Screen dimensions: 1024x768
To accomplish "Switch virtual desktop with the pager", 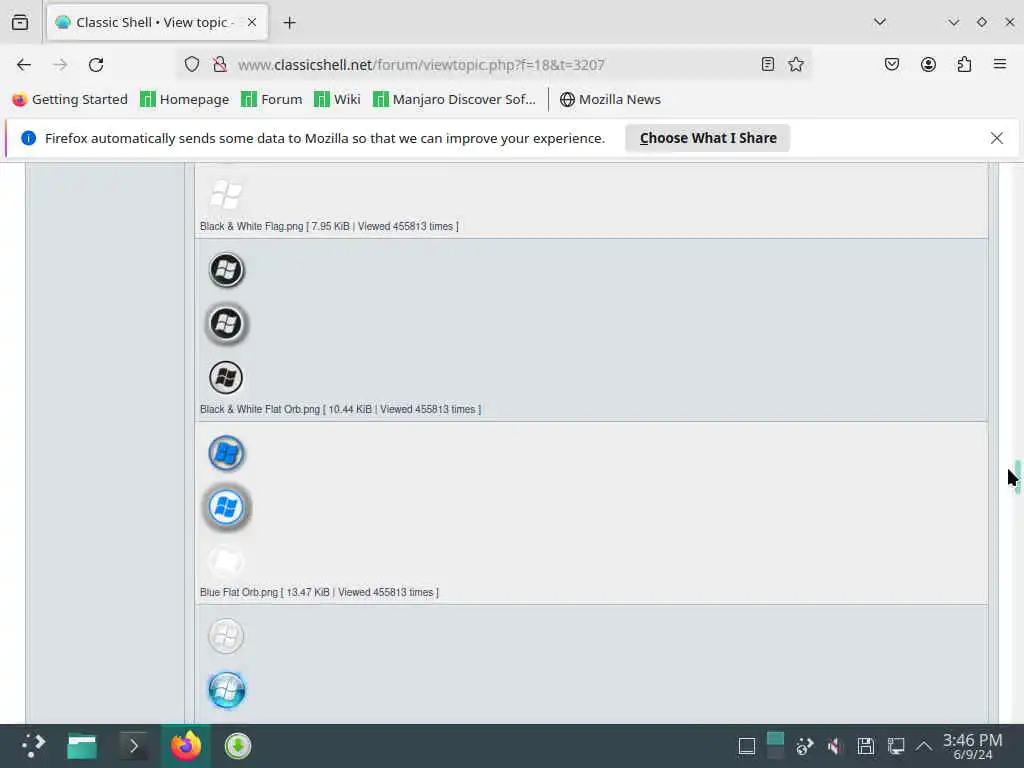I will click(775, 745).
